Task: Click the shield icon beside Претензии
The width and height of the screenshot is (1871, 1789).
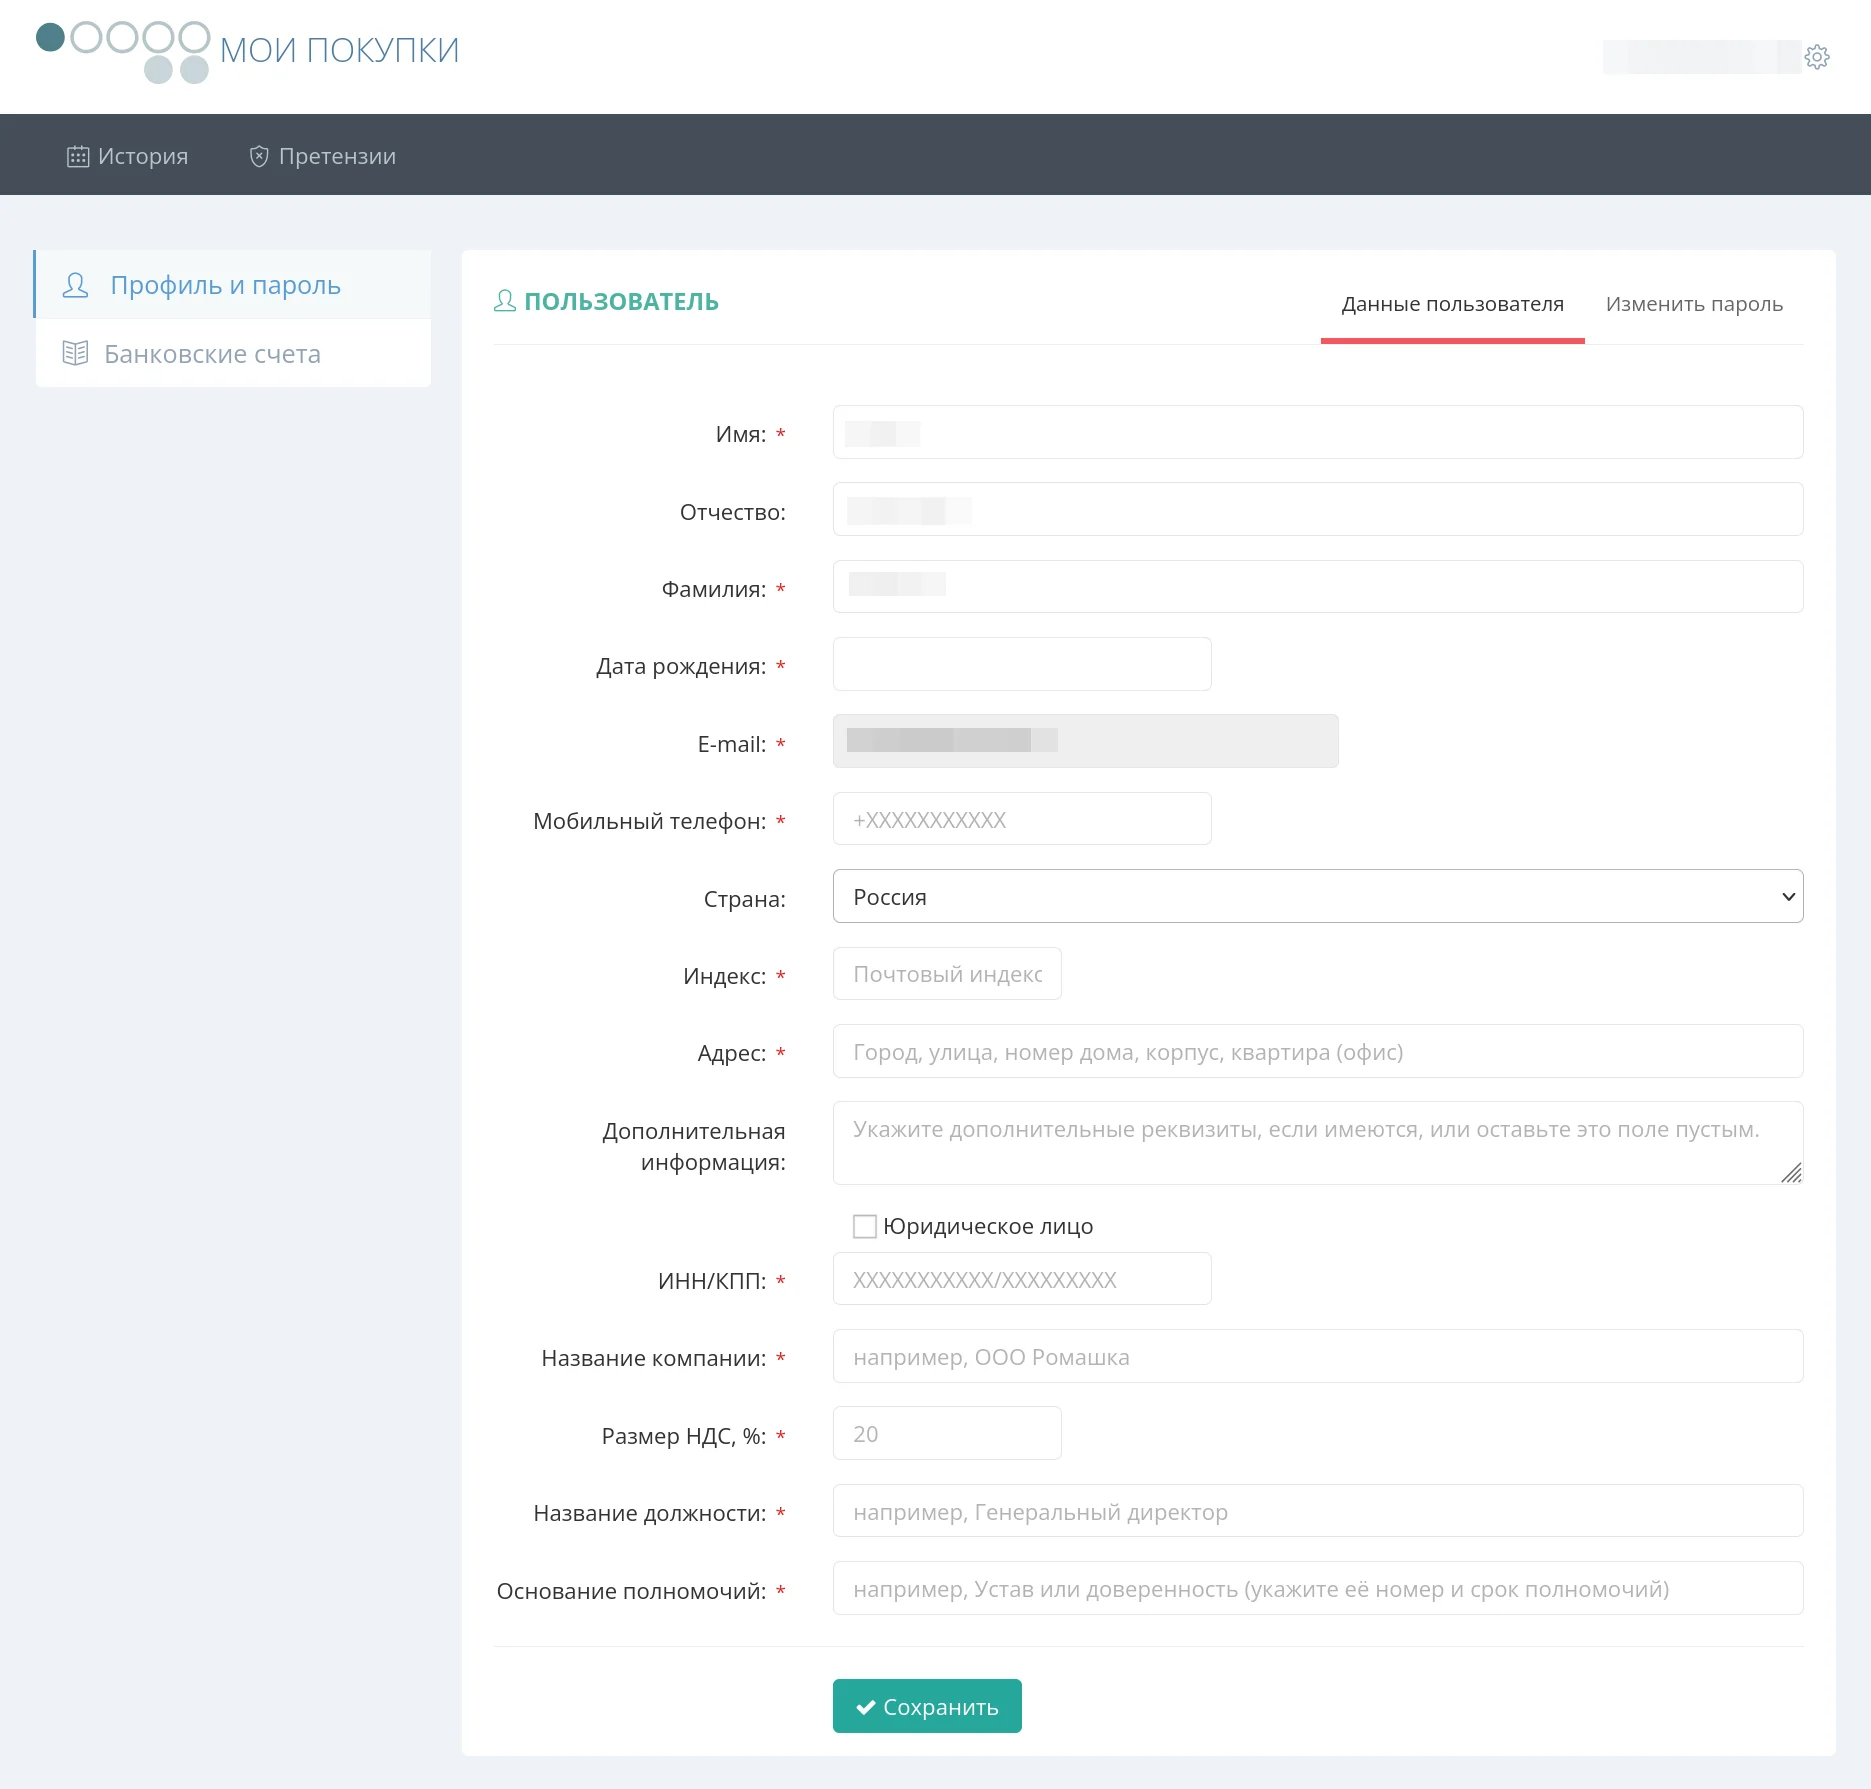Action: [x=259, y=157]
